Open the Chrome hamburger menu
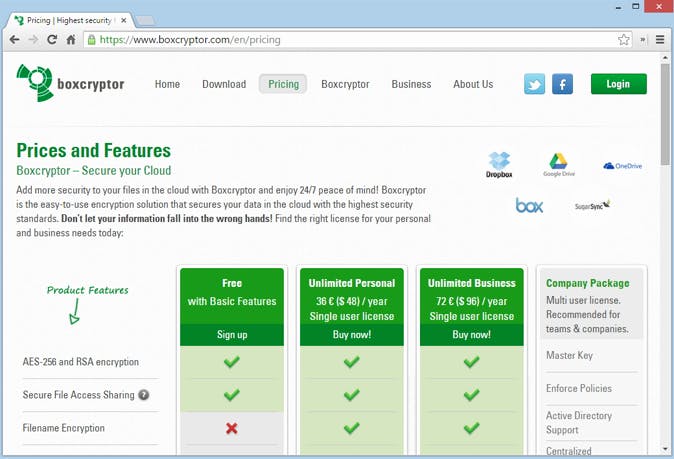Viewport: 674px width, 459px height. pos(660,40)
